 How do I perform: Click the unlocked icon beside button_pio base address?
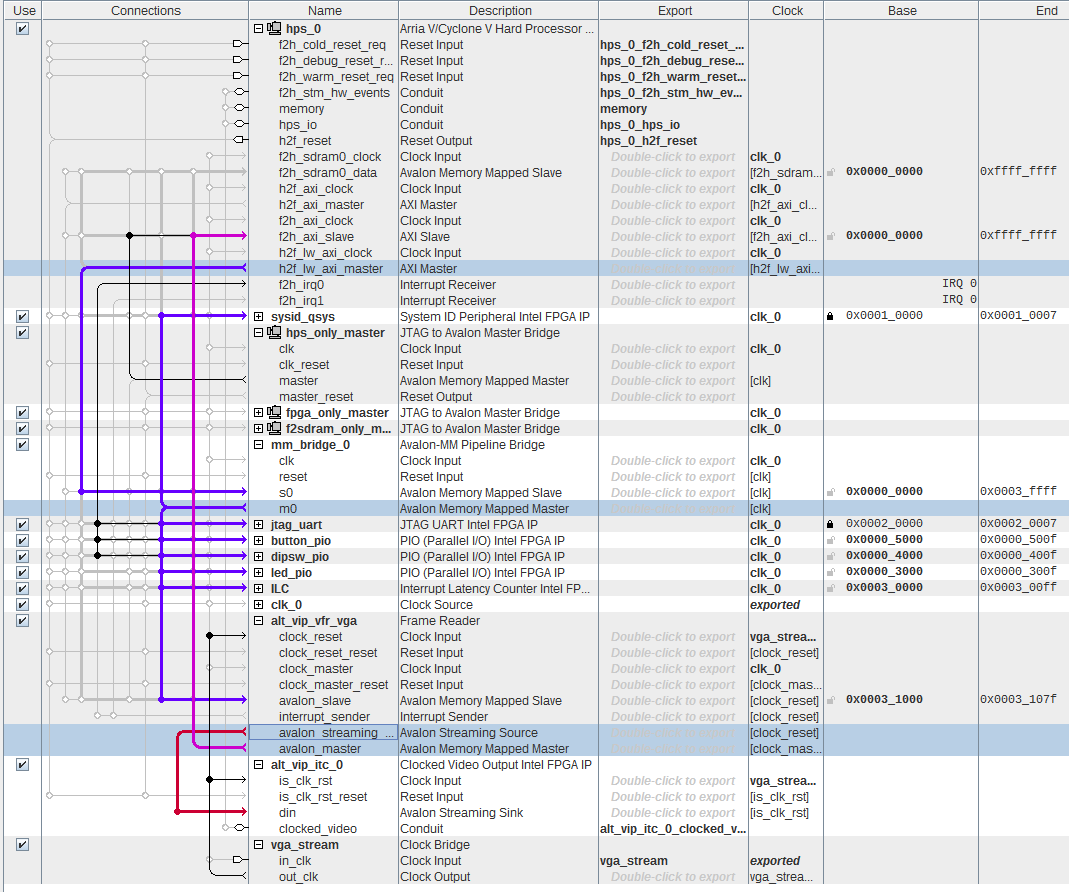830,540
